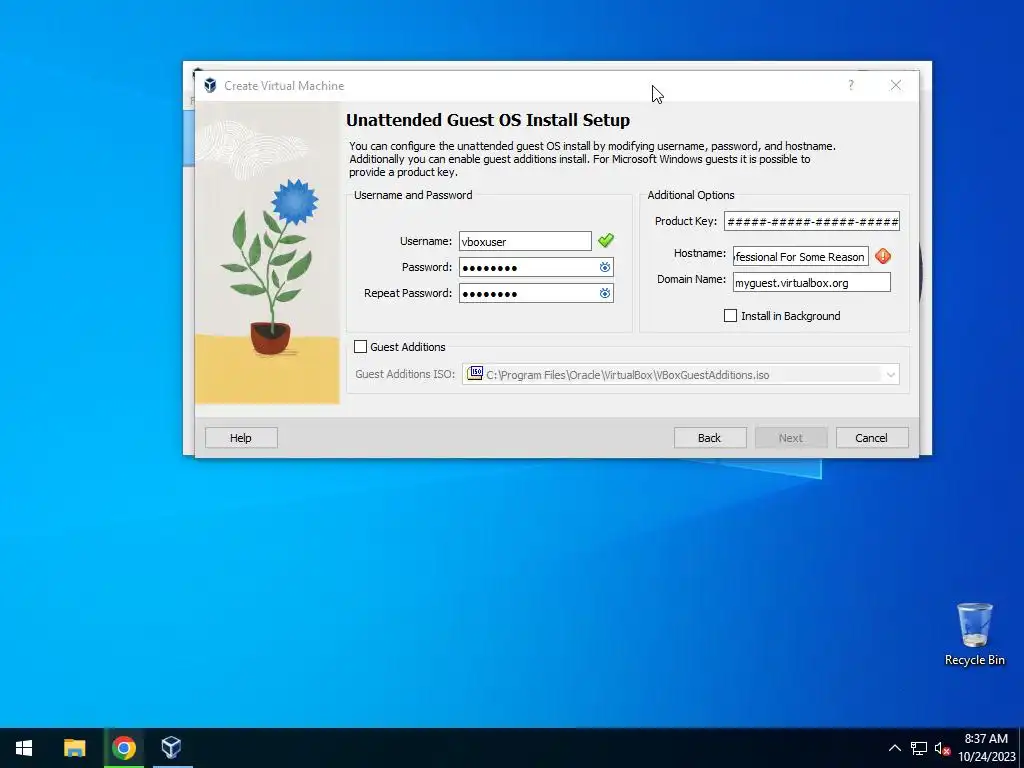The width and height of the screenshot is (1024, 768).
Task: Click the VirtualBox taskbar icon
Action: 172,748
